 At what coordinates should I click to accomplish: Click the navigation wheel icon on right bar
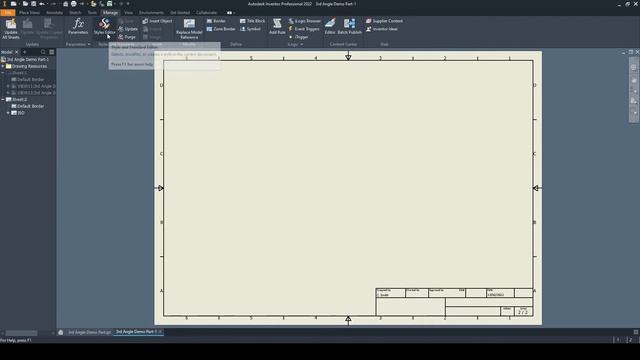tap(633, 67)
